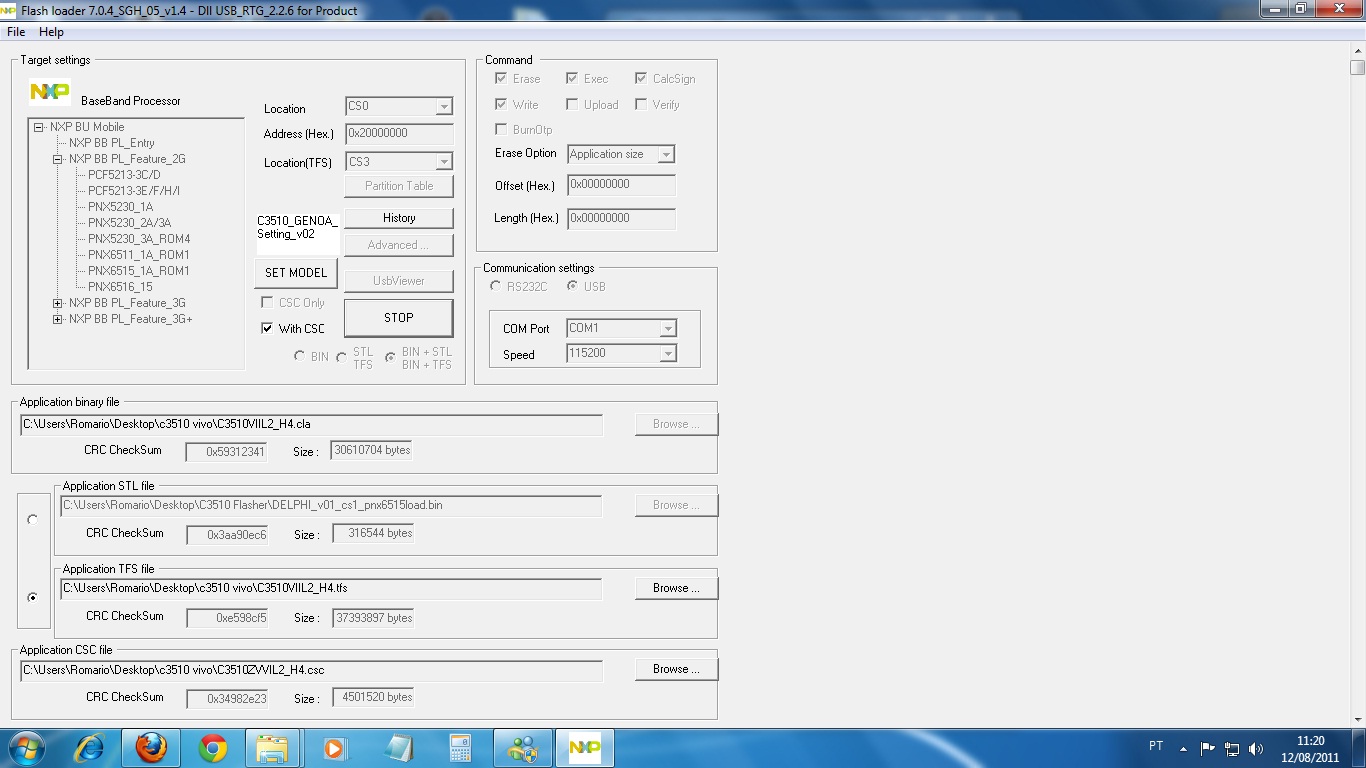Browse for the Application TFS file
The width and height of the screenshot is (1366, 768).
point(676,588)
